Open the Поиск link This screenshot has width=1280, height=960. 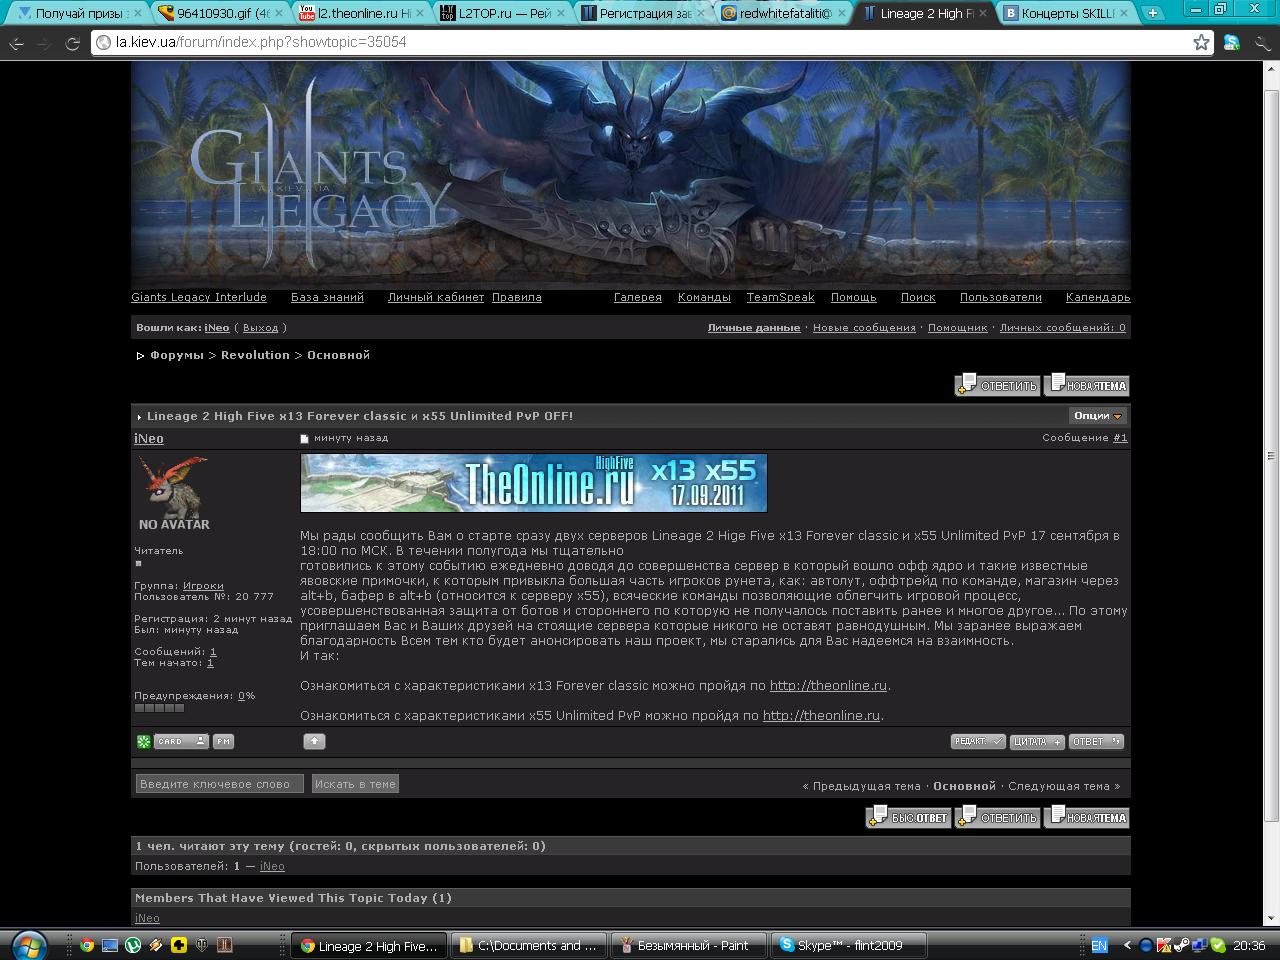[918, 297]
